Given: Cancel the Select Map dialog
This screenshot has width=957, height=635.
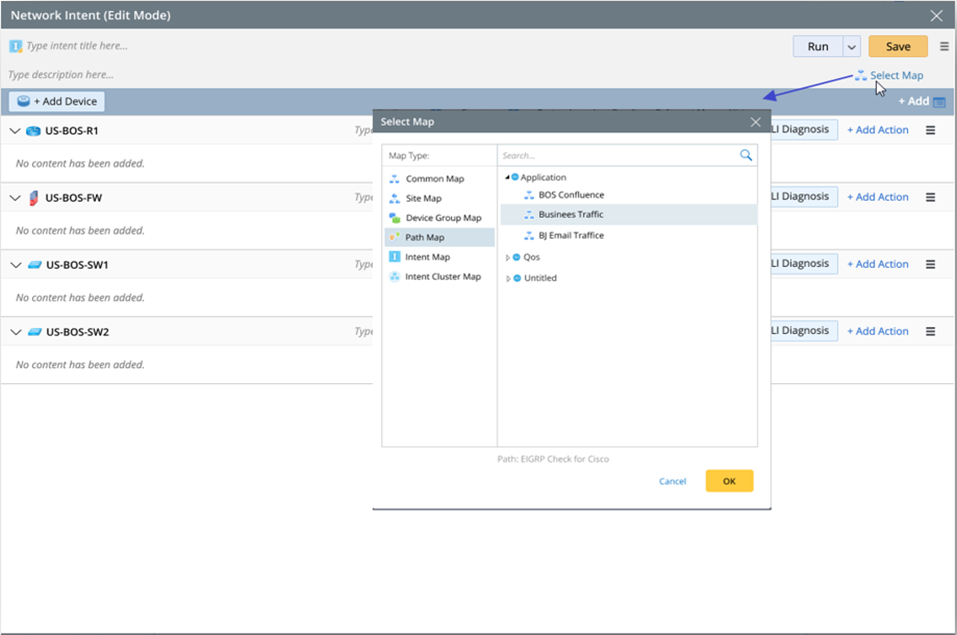Looking at the screenshot, I should point(673,481).
